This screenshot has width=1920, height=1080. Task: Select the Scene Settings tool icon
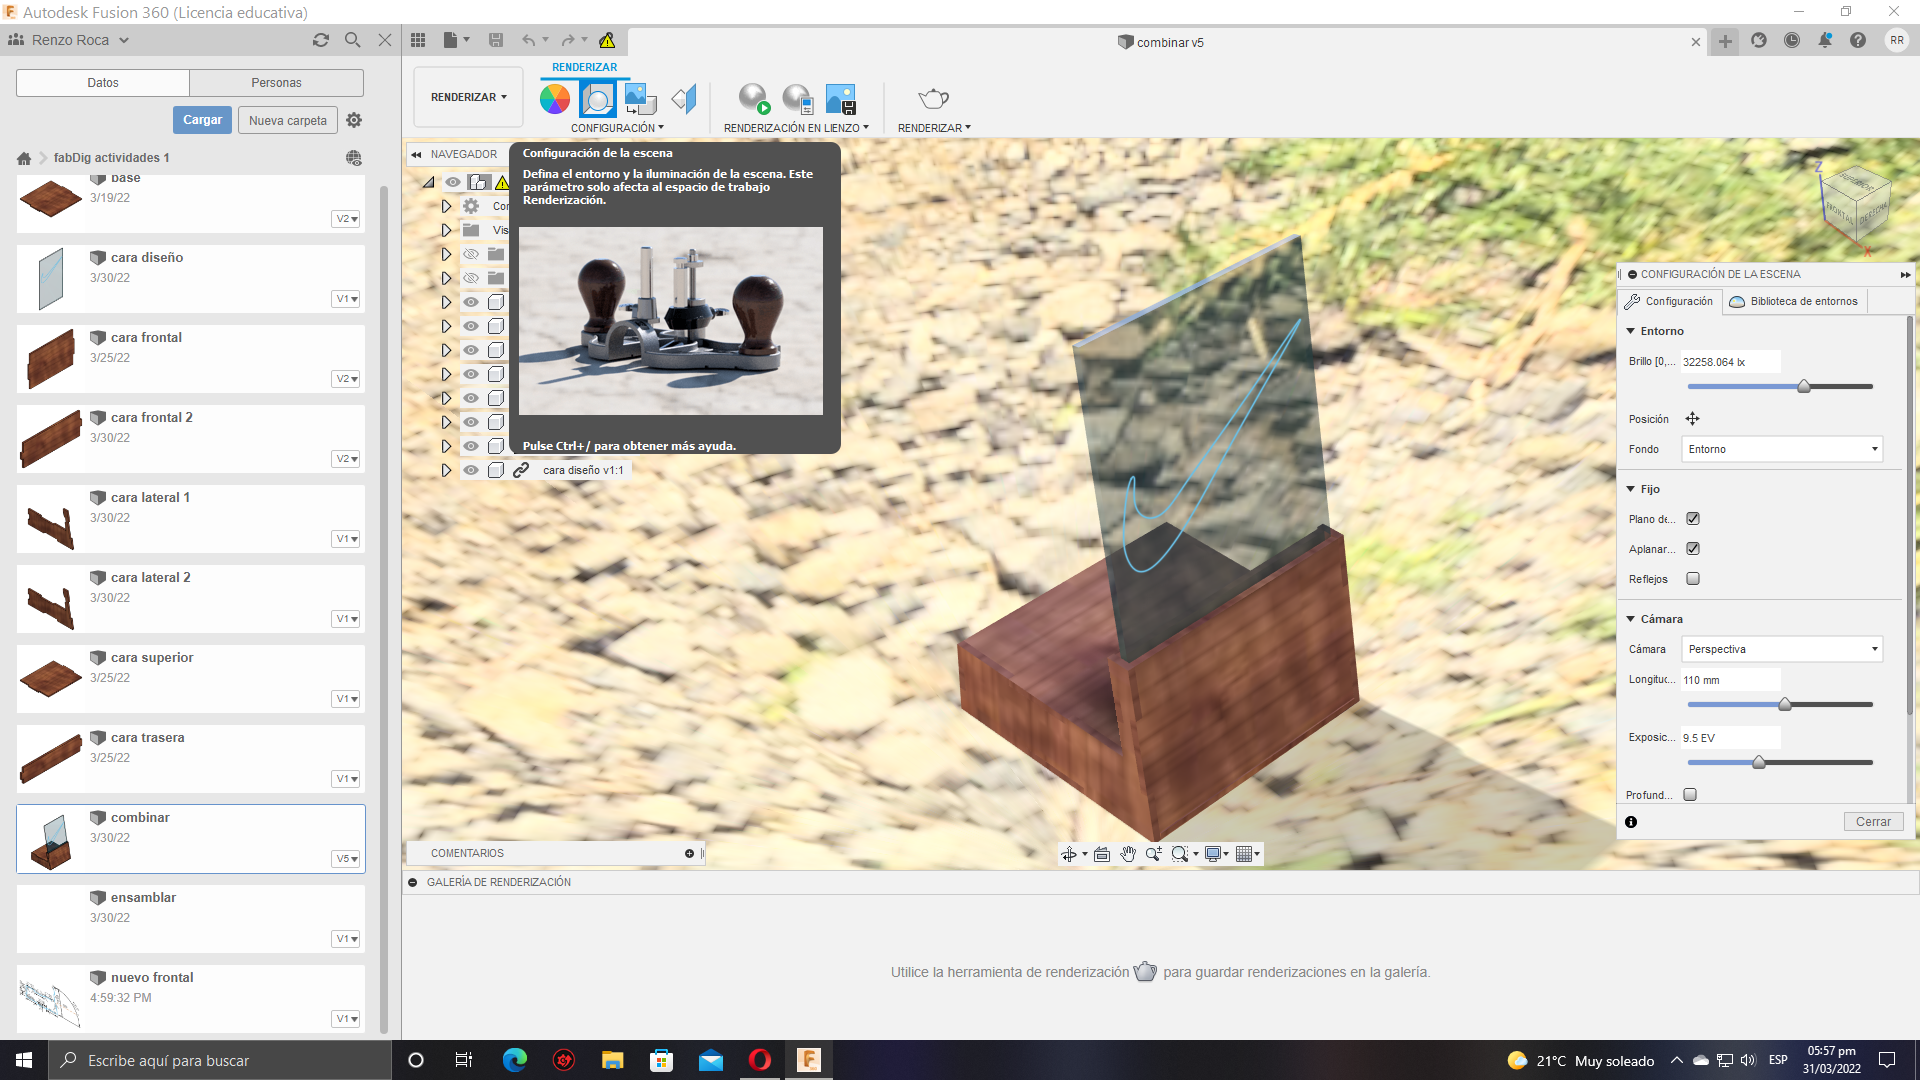597,99
